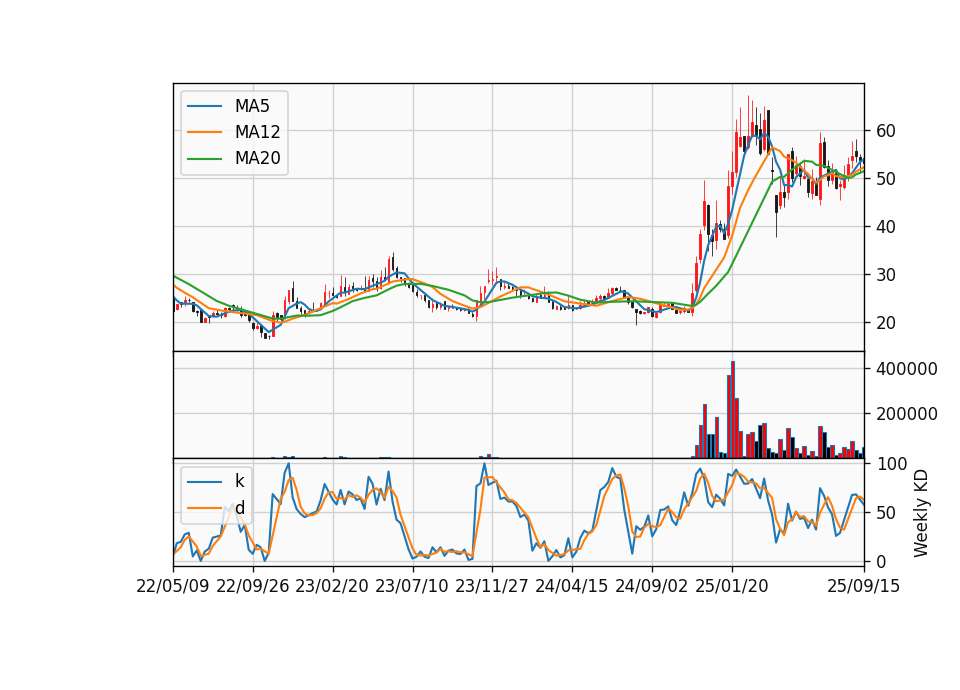Click the MA12 legend label

tap(257, 132)
